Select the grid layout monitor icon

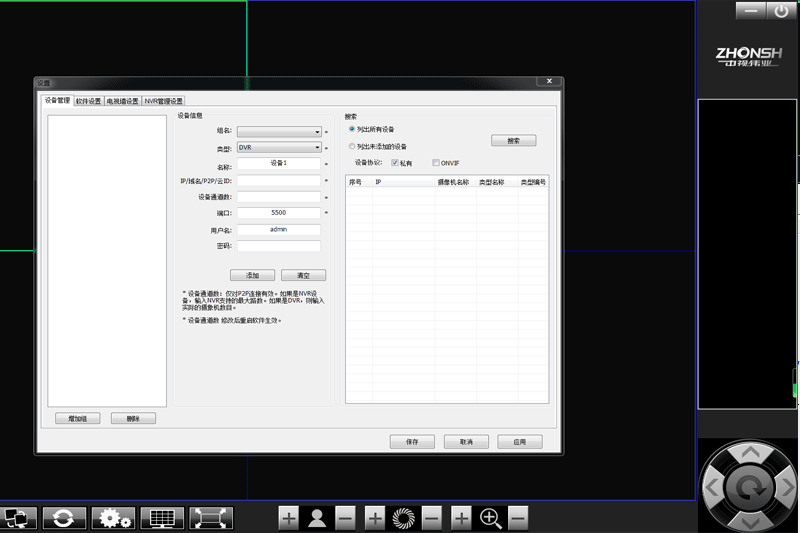pos(162,518)
